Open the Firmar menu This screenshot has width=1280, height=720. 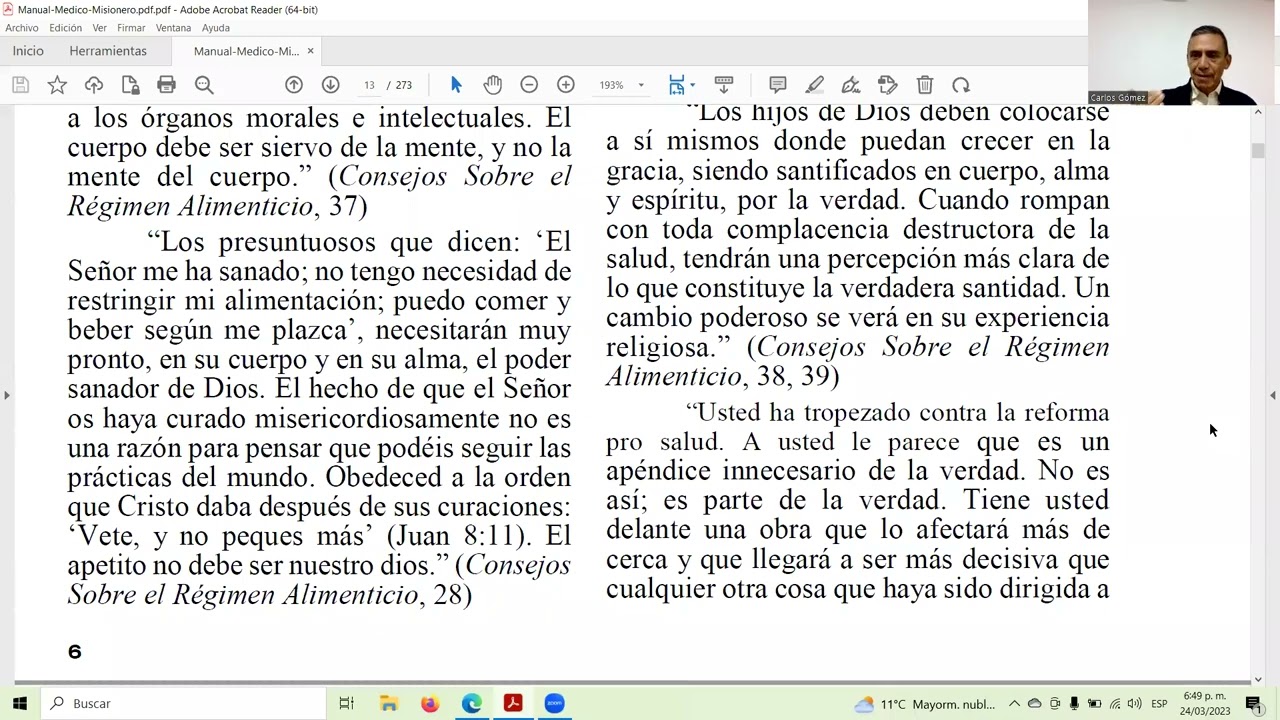(x=131, y=28)
